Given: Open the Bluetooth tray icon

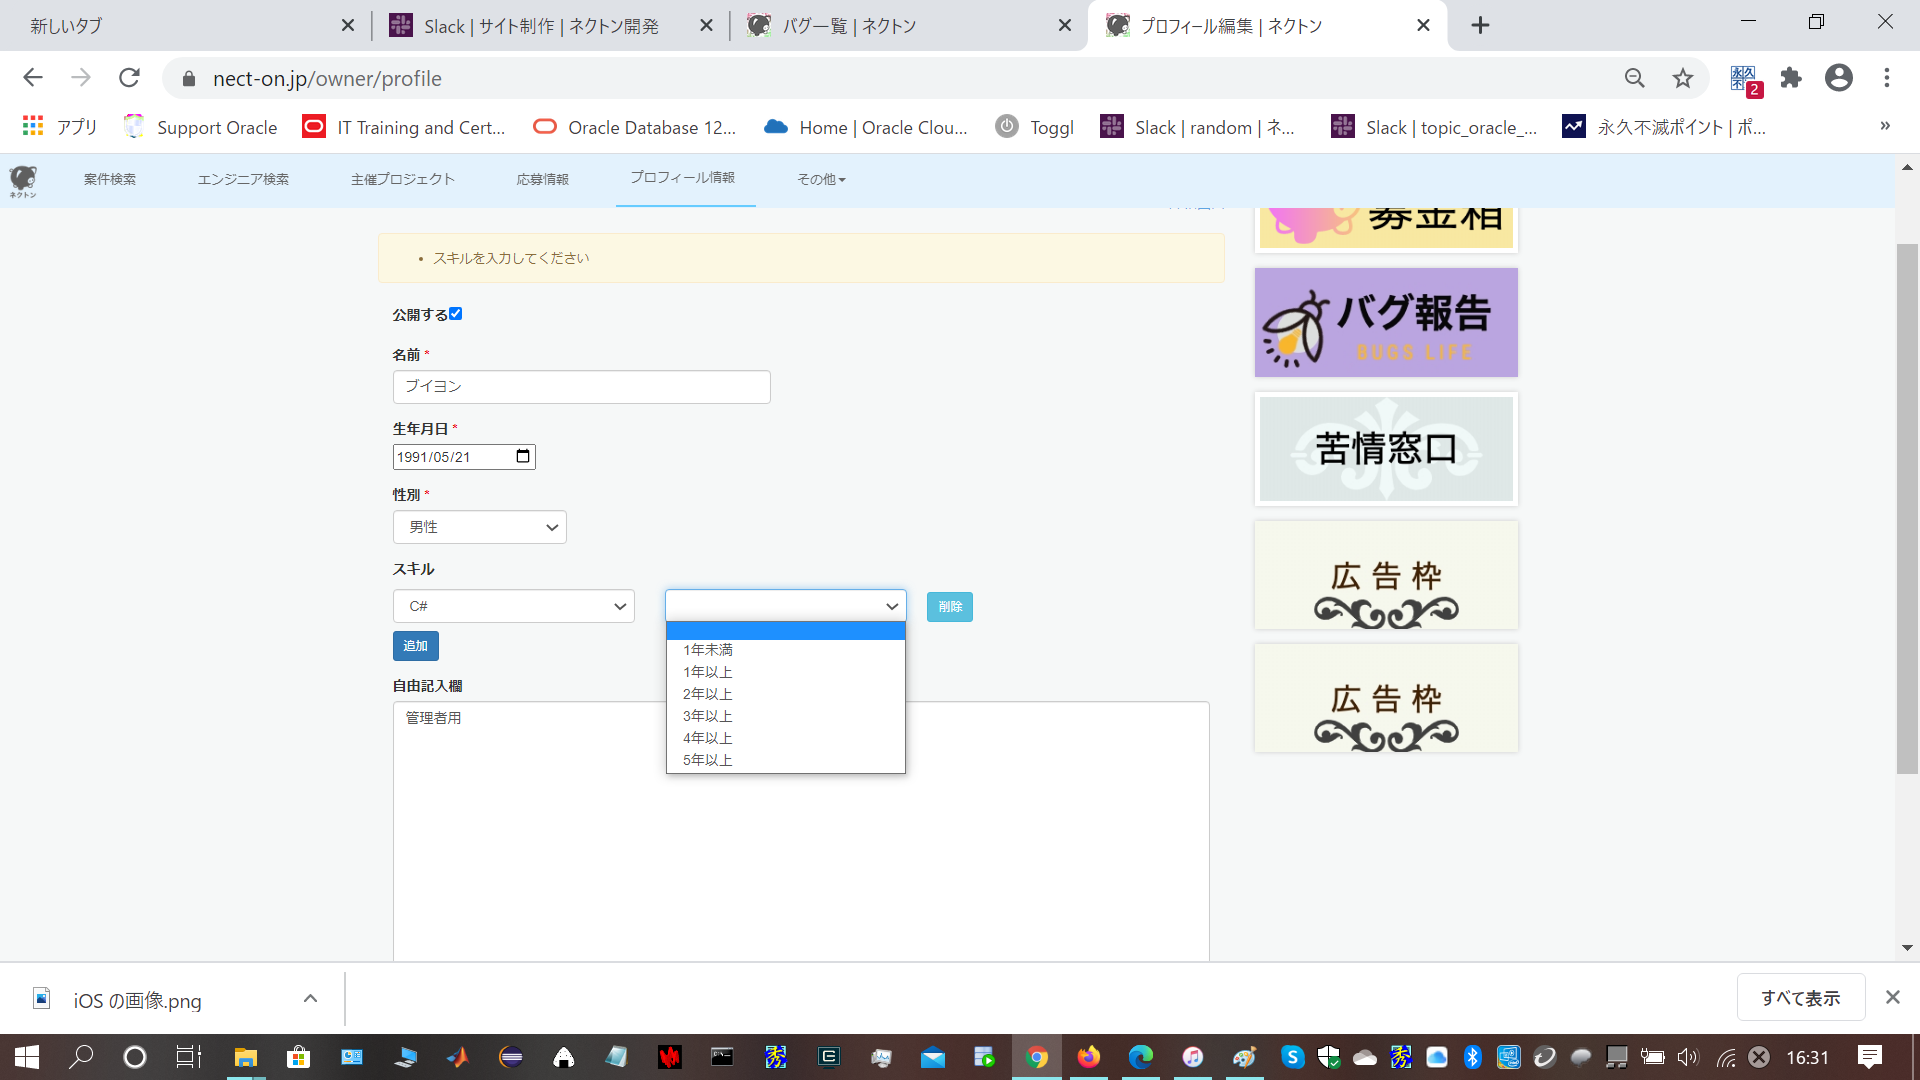Looking at the screenshot, I should point(1472,1057).
